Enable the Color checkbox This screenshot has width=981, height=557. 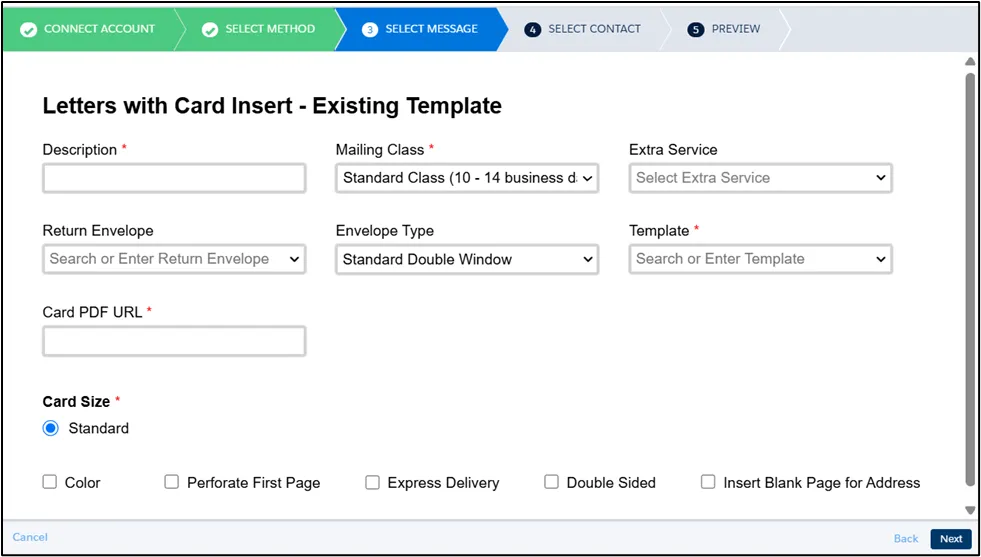50,482
